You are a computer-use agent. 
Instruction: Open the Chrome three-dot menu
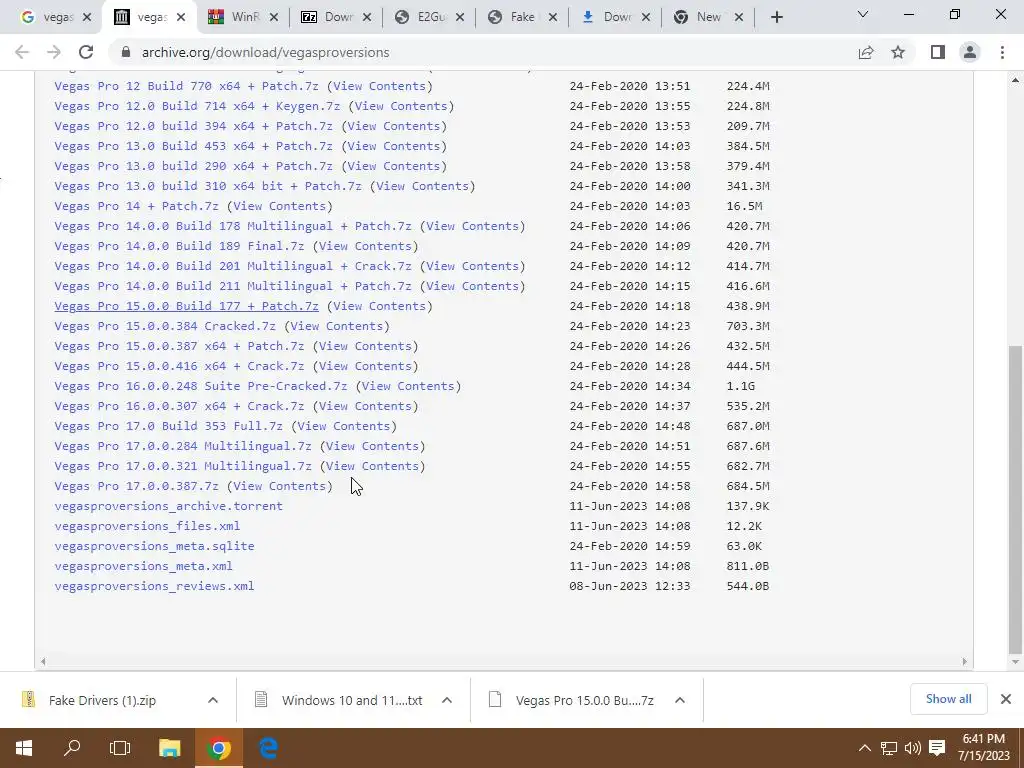coord(1002,52)
